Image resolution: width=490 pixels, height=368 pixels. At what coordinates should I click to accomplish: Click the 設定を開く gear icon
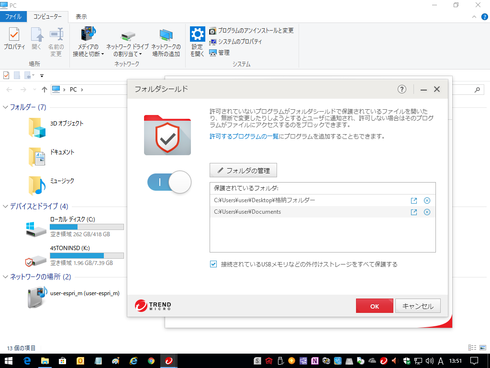(x=197, y=41)
